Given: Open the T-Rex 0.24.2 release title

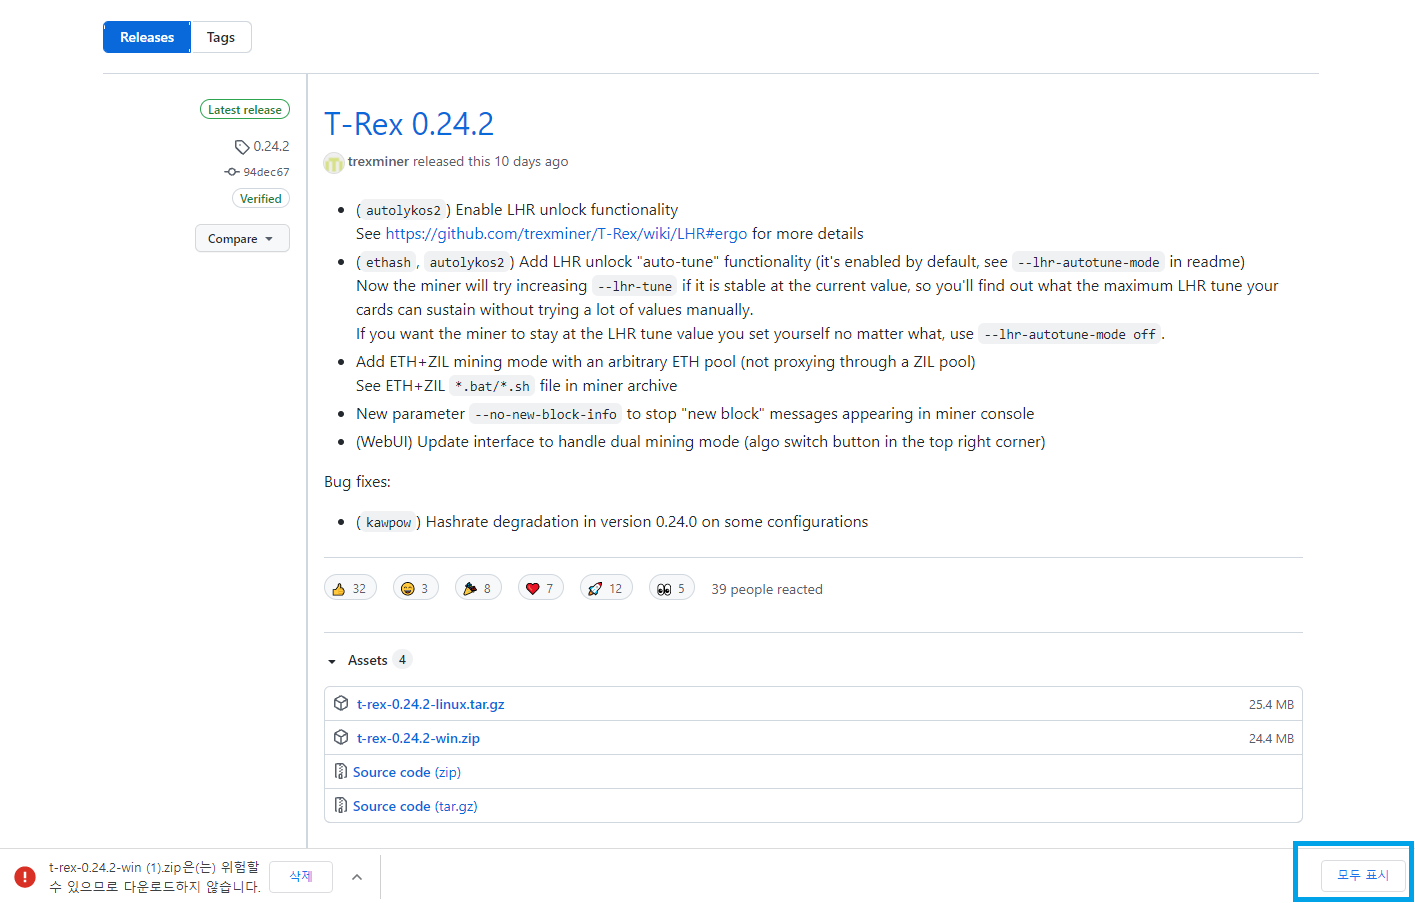Looking at the screenshot, I should pyautogui.click(x=409, y=124).
